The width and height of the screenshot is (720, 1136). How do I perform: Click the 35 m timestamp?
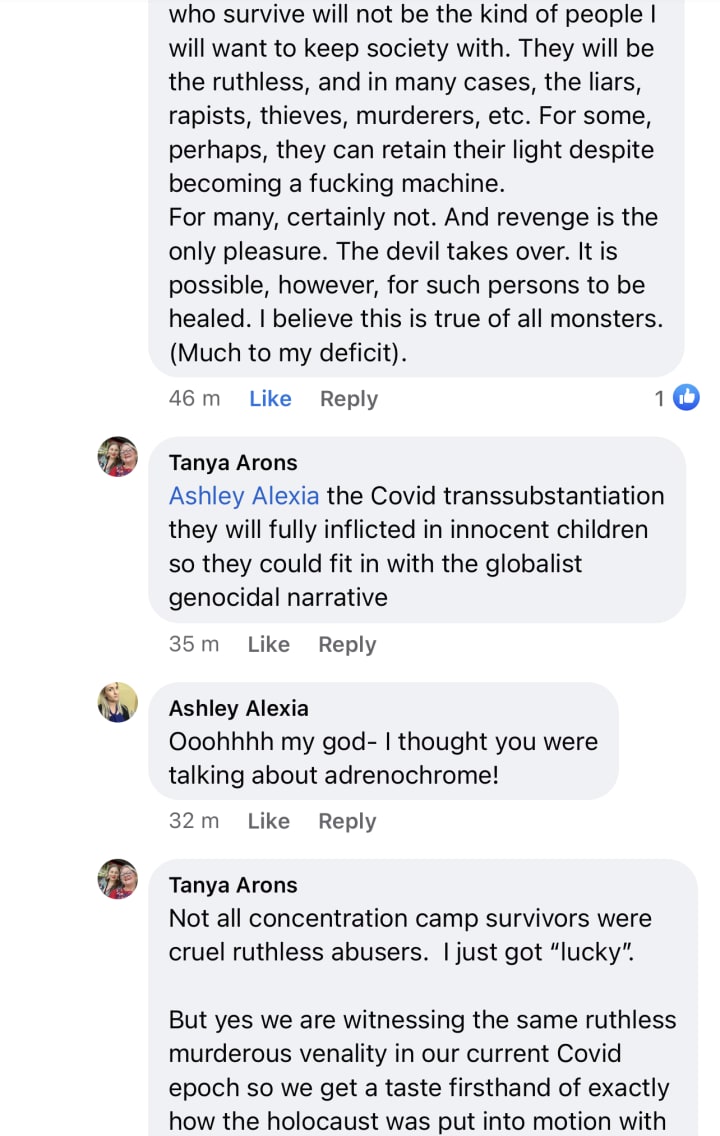pyautogui.click(x=194, y=644)
